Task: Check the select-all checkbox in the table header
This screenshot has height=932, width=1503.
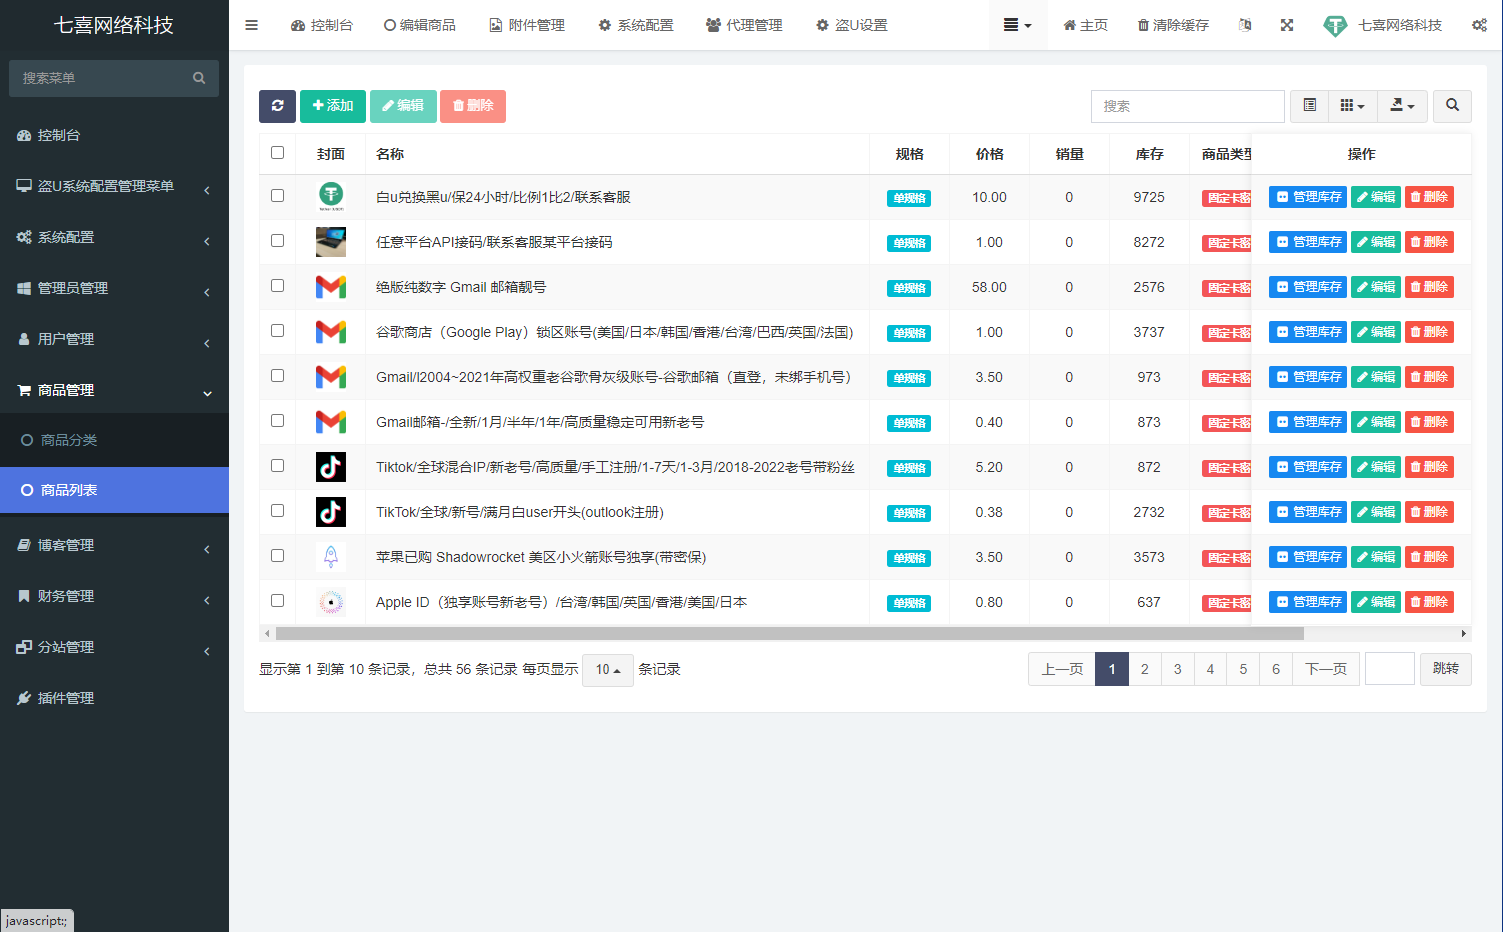Action: [x=277, y=153]
